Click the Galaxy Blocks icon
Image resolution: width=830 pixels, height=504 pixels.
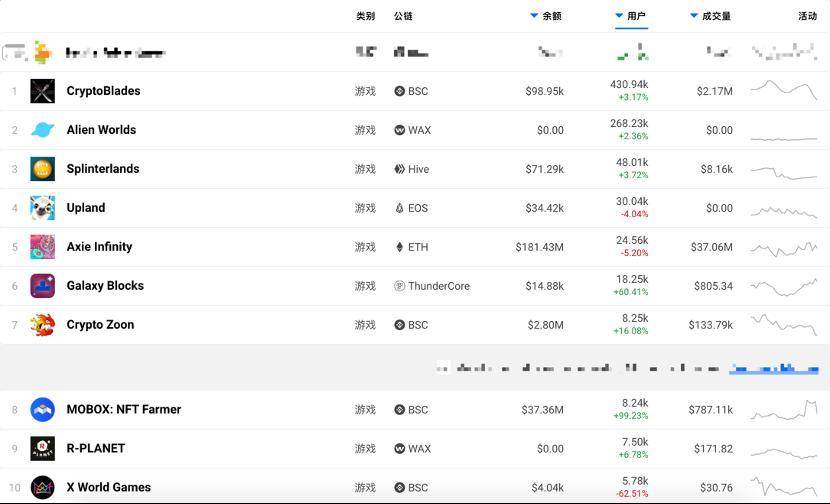pyautogui.click(x=42, y=286)
